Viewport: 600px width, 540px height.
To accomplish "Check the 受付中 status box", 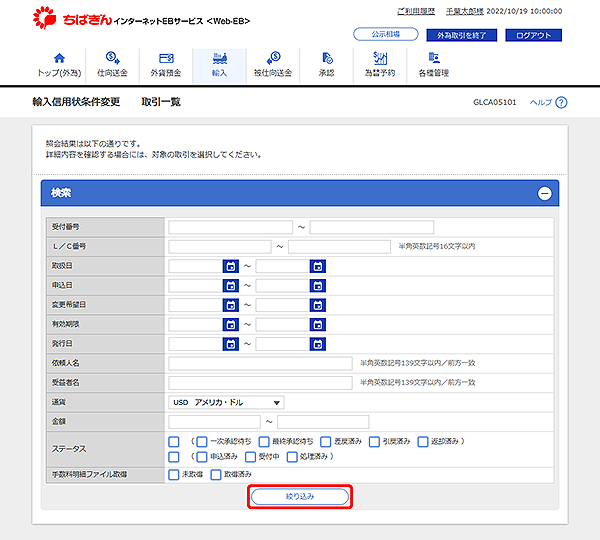I will (x=250, y=457).
